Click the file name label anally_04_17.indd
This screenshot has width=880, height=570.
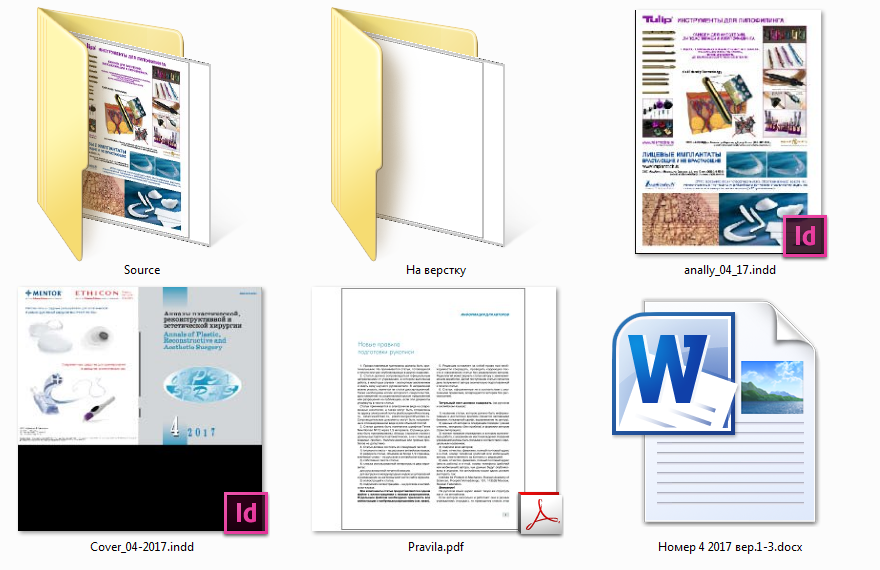click(x=730, y=270)
